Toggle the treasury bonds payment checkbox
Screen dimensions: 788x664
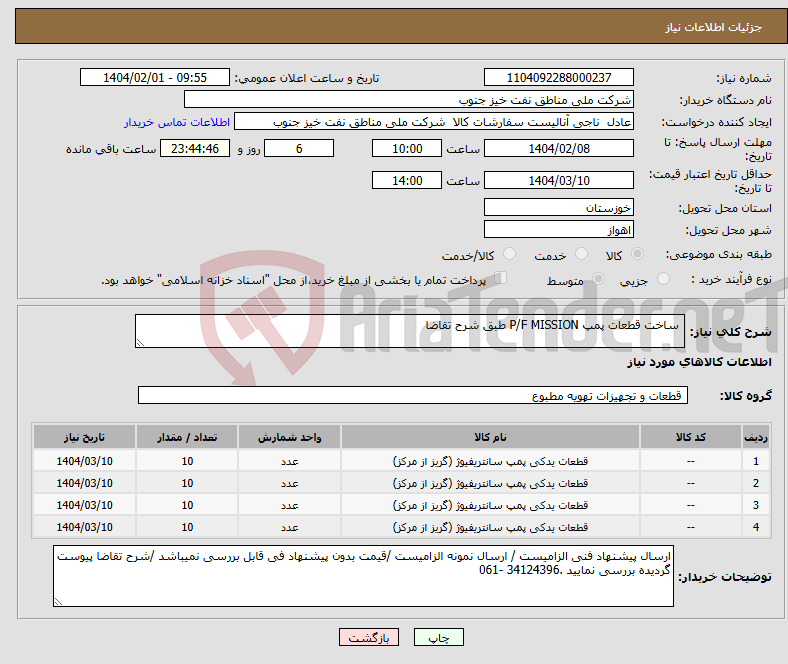tap(502, 280)
